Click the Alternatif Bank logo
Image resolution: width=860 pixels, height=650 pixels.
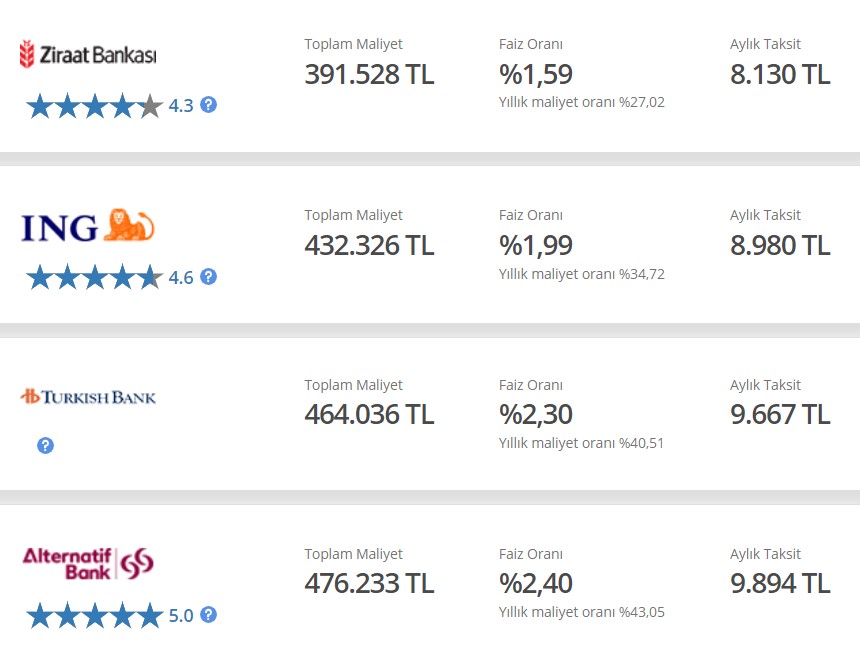coord(88,565)
